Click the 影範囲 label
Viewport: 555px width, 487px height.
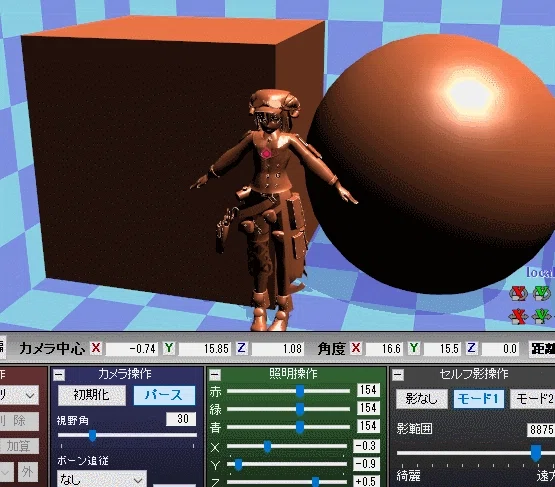(414, 429)
